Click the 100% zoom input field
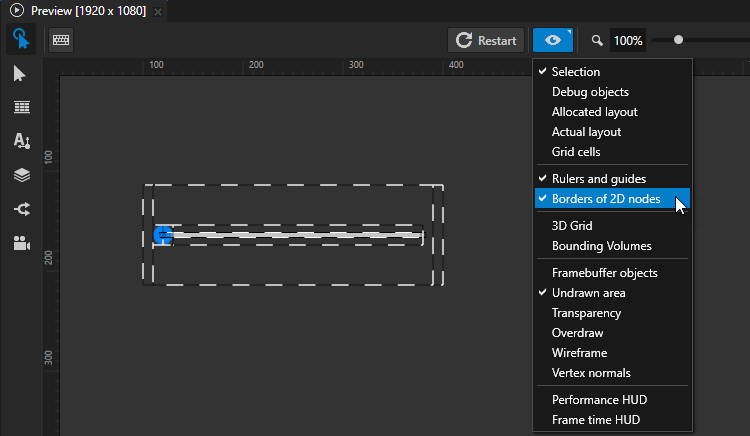 [x=628, y=41]
